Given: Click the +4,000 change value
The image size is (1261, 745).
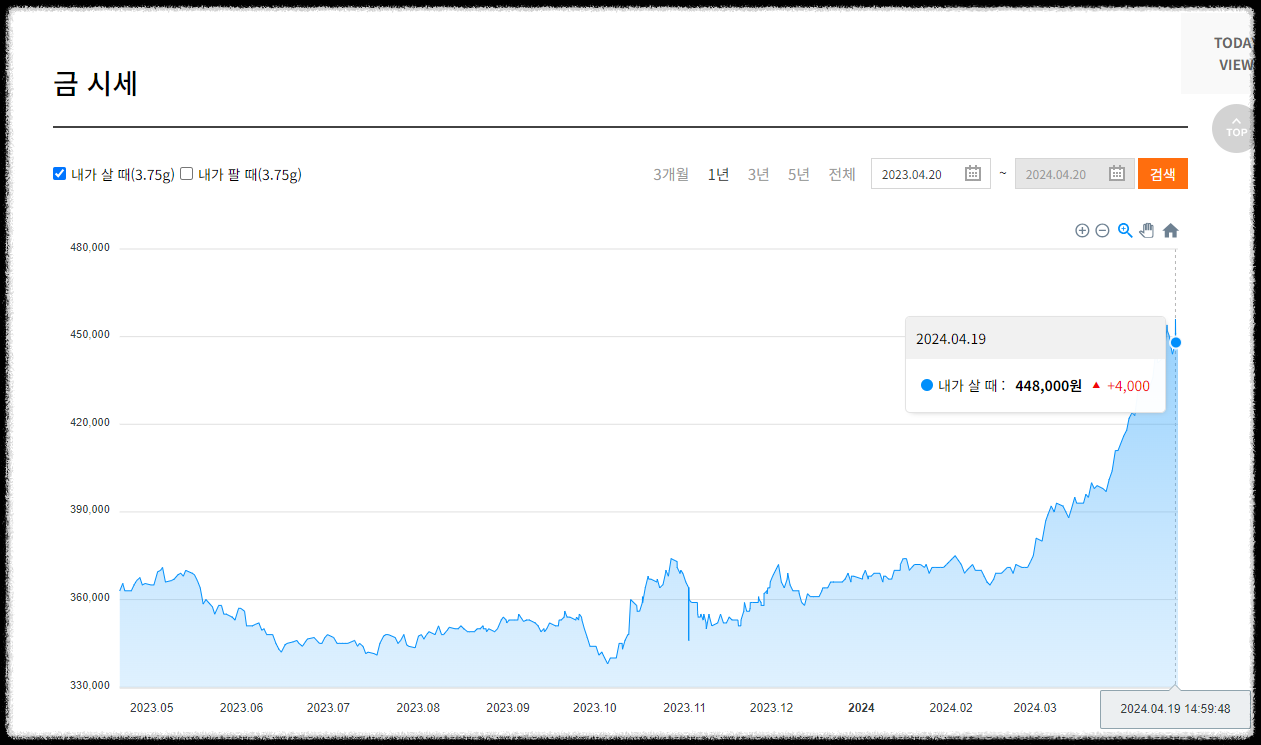Looking at the screenshot, I should 1128,386.
